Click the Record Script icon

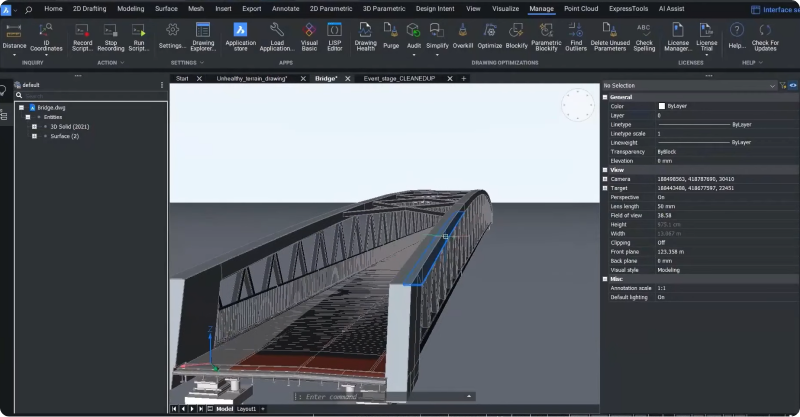[x=82, y=31]
